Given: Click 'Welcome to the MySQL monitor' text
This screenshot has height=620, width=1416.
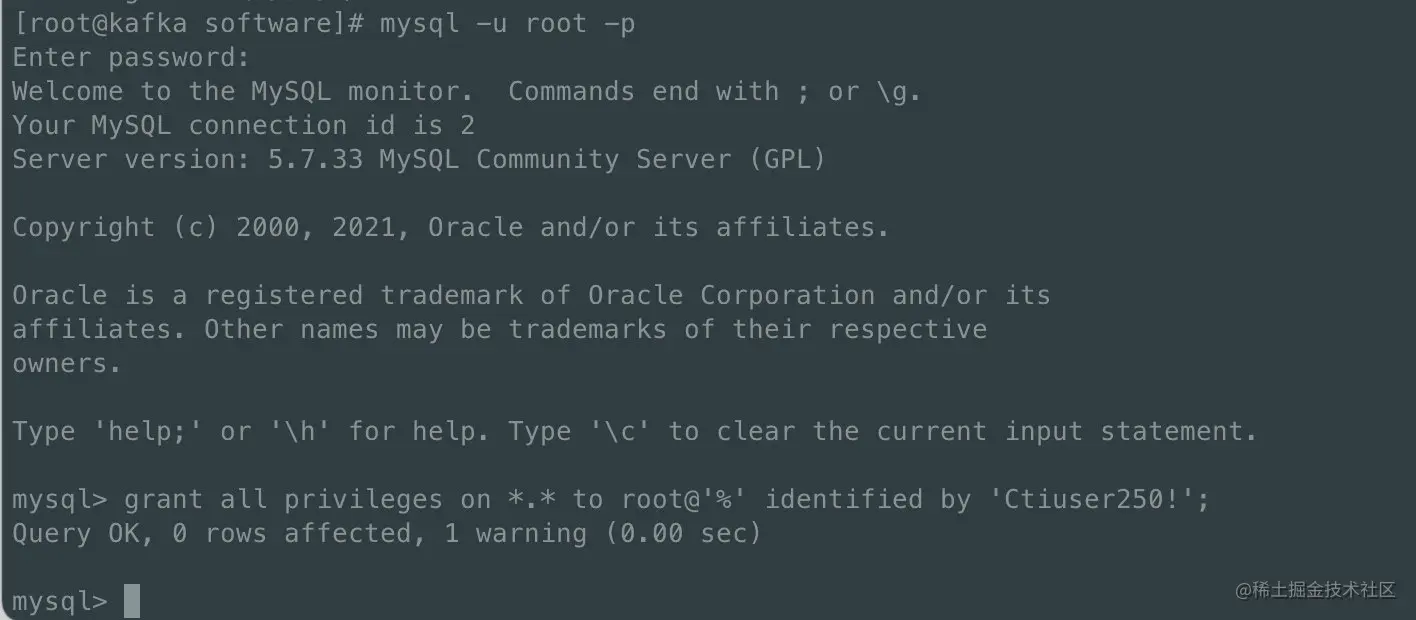Looking at the screenshot, I should pos(242,91).
